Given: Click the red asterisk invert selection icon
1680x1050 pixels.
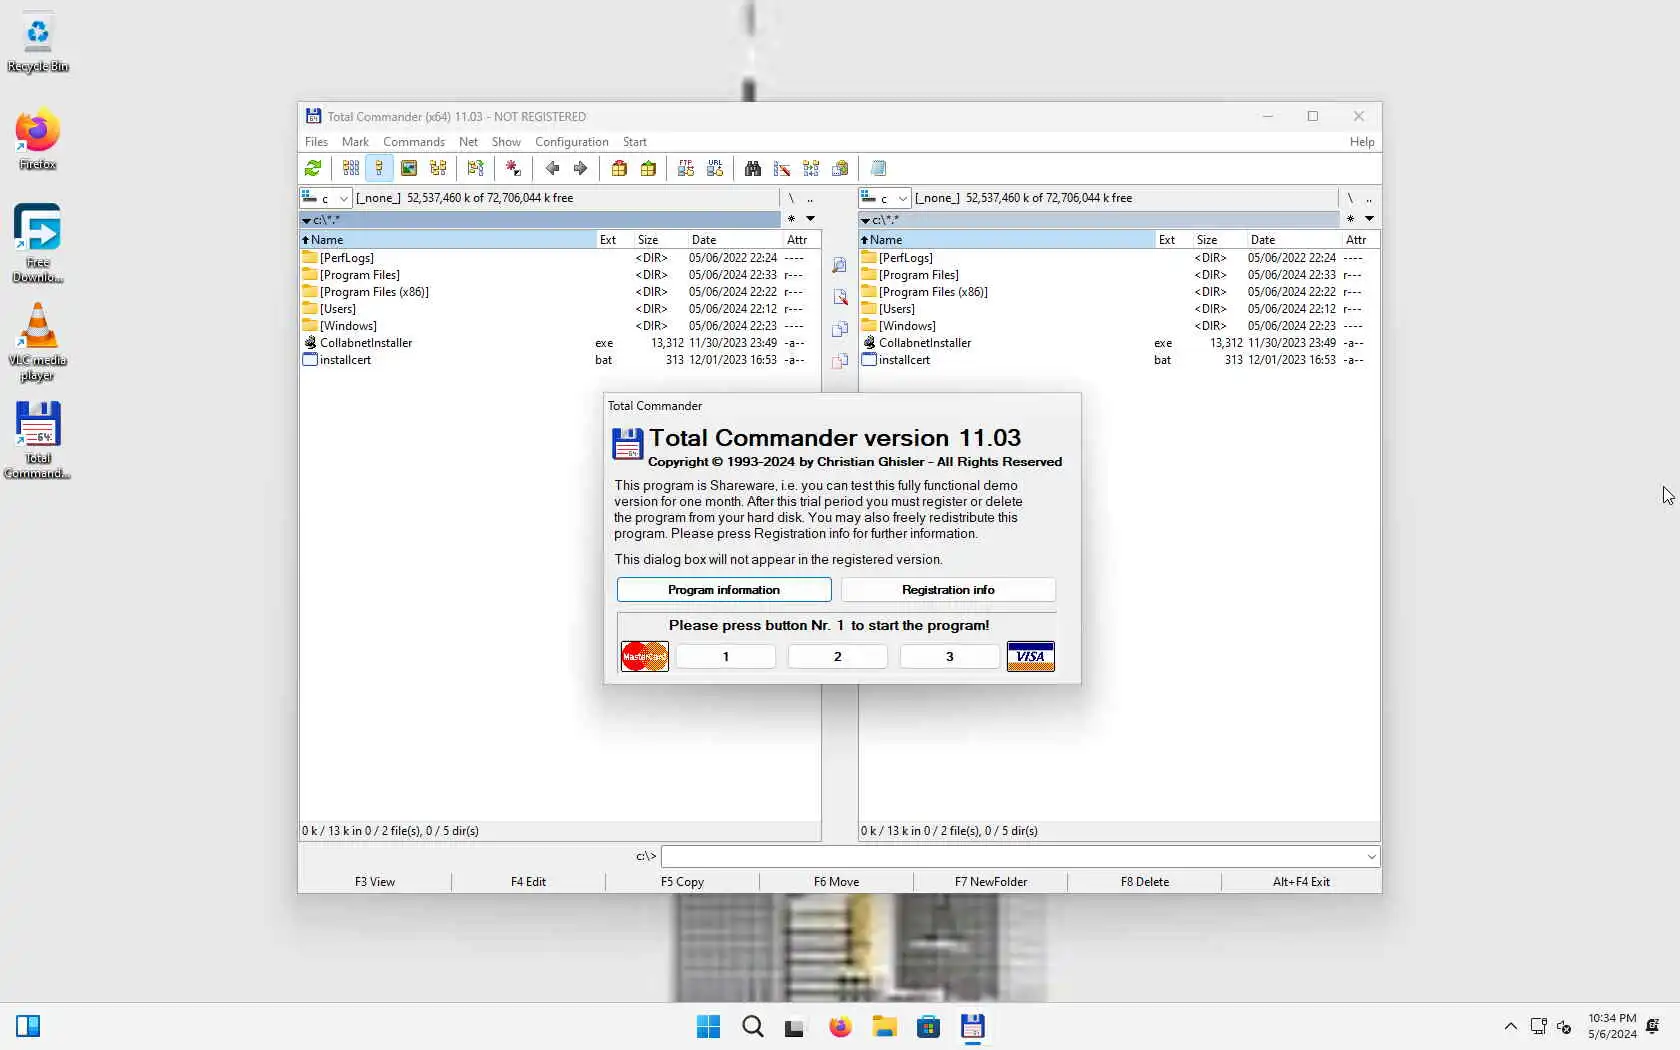Looking at the screenshot, I should point(513,168).
